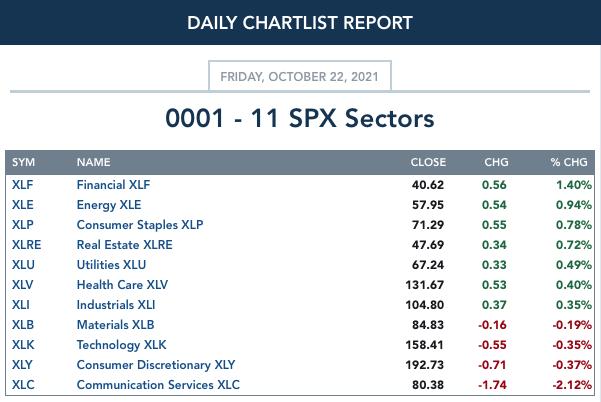Viewport: 601px width, 402px height.
Task: Open Communication Services XLC link
Action: pos(158,385)
